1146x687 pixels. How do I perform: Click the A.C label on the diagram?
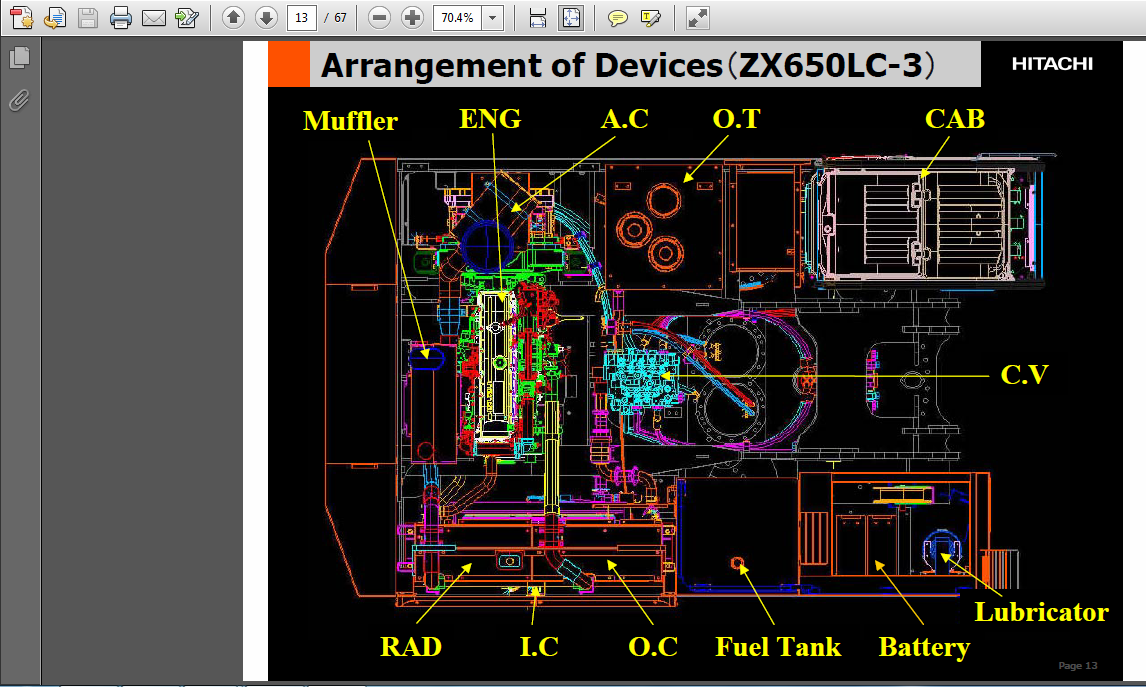(x=625, y=118)
